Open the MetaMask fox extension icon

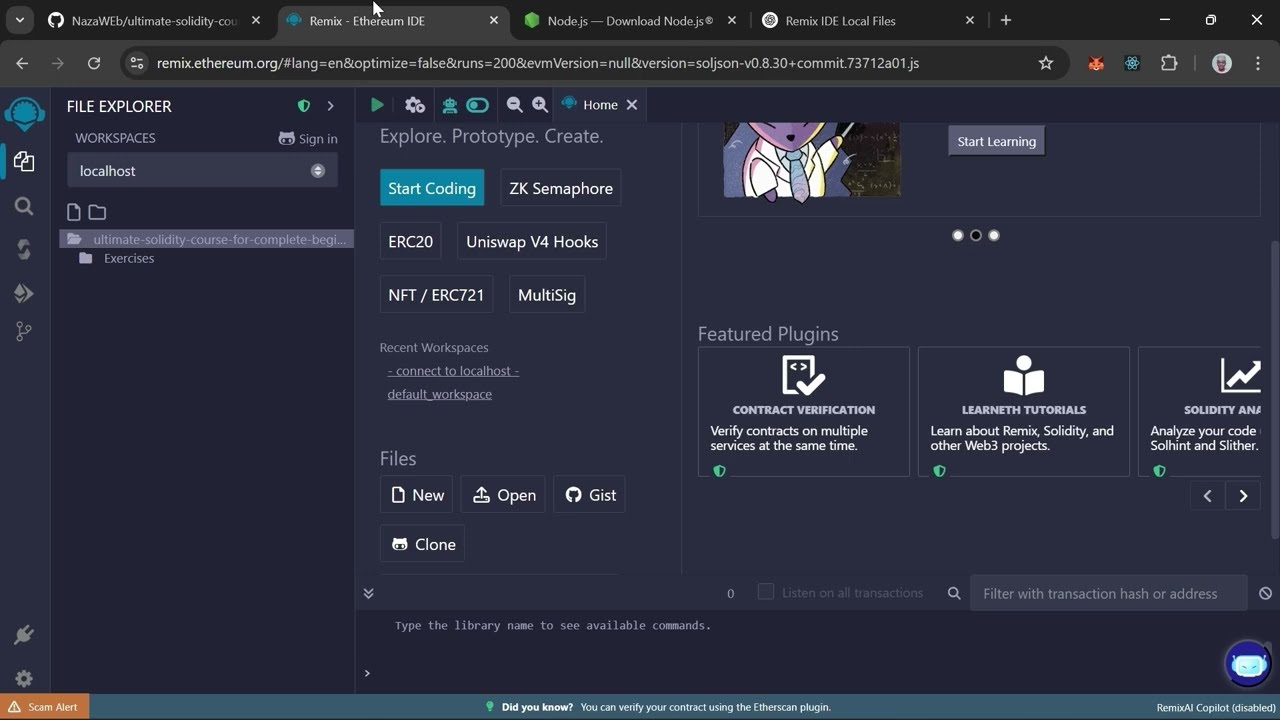tap(1096, 63)
